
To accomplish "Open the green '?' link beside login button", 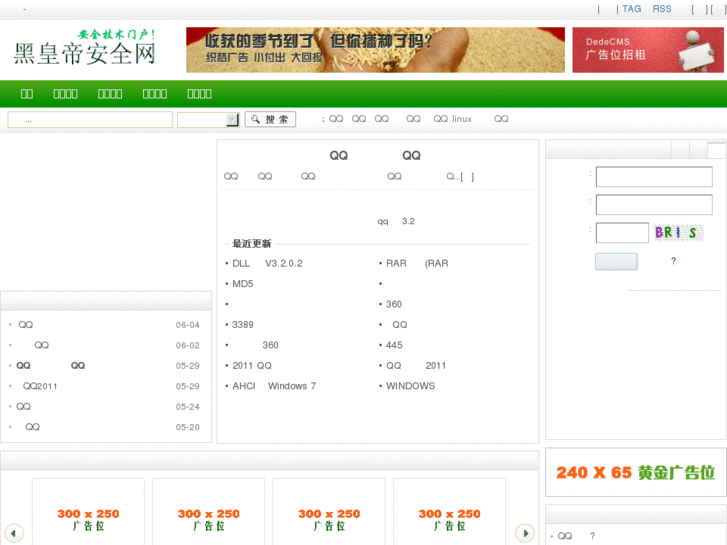I will pyautogui.click(x=673, y=261).
